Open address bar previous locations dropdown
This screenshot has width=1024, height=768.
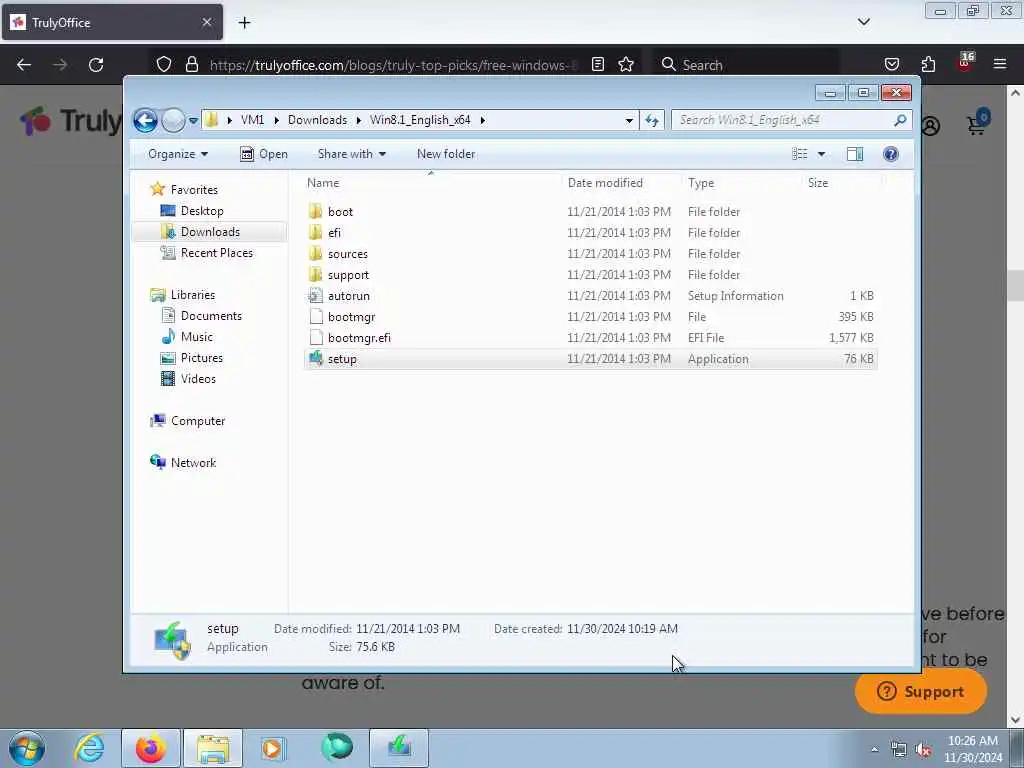point(629,120)
